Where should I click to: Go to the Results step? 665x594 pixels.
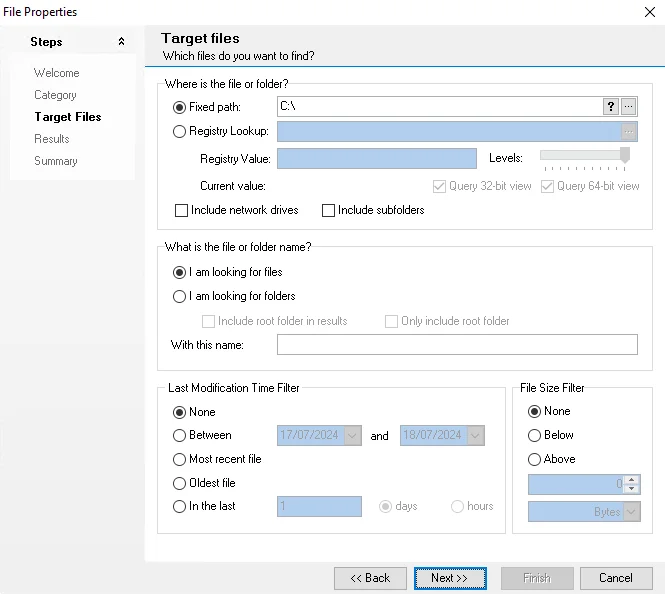tap(52, 139)
